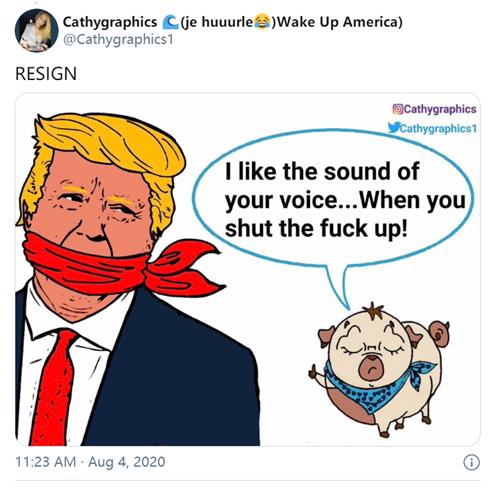The height and width of the screenshot is (490, 490).
Task: Click the Twitter bird logo watermark
Action: click(x=394, y=127)
